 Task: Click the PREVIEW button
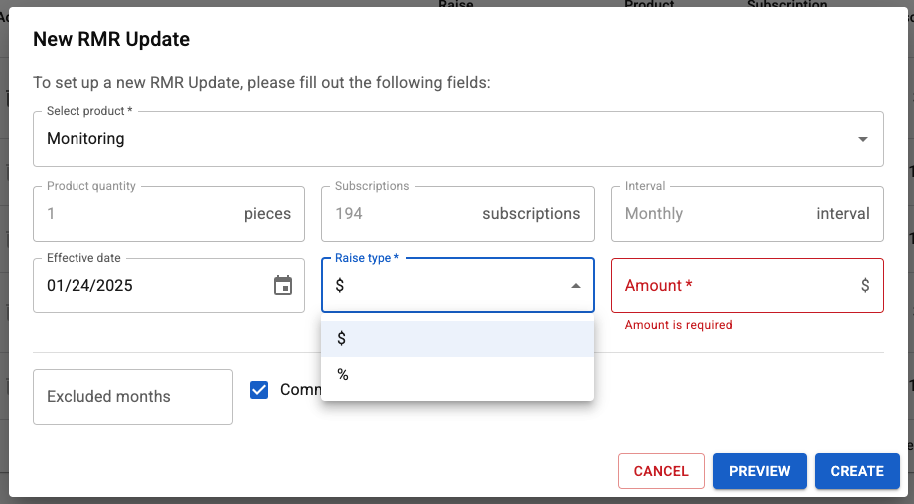760,471
